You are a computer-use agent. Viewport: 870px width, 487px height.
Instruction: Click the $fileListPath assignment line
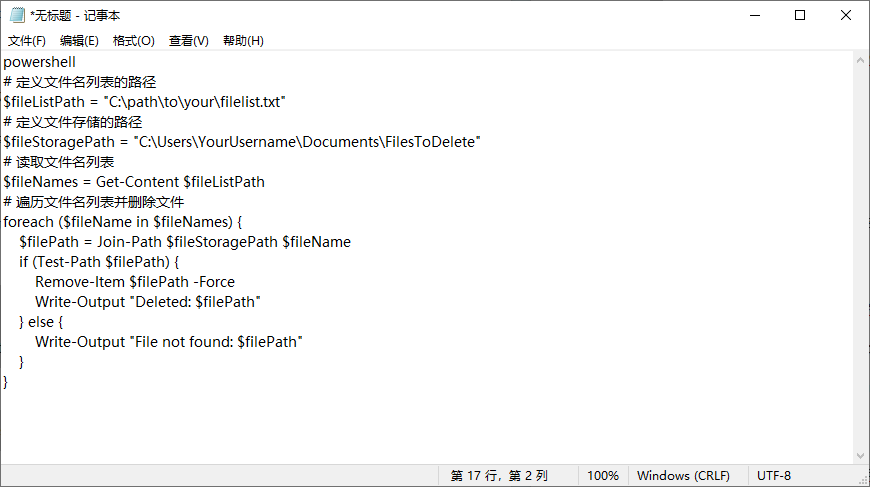pyautogui.click(x=144, y=102)
